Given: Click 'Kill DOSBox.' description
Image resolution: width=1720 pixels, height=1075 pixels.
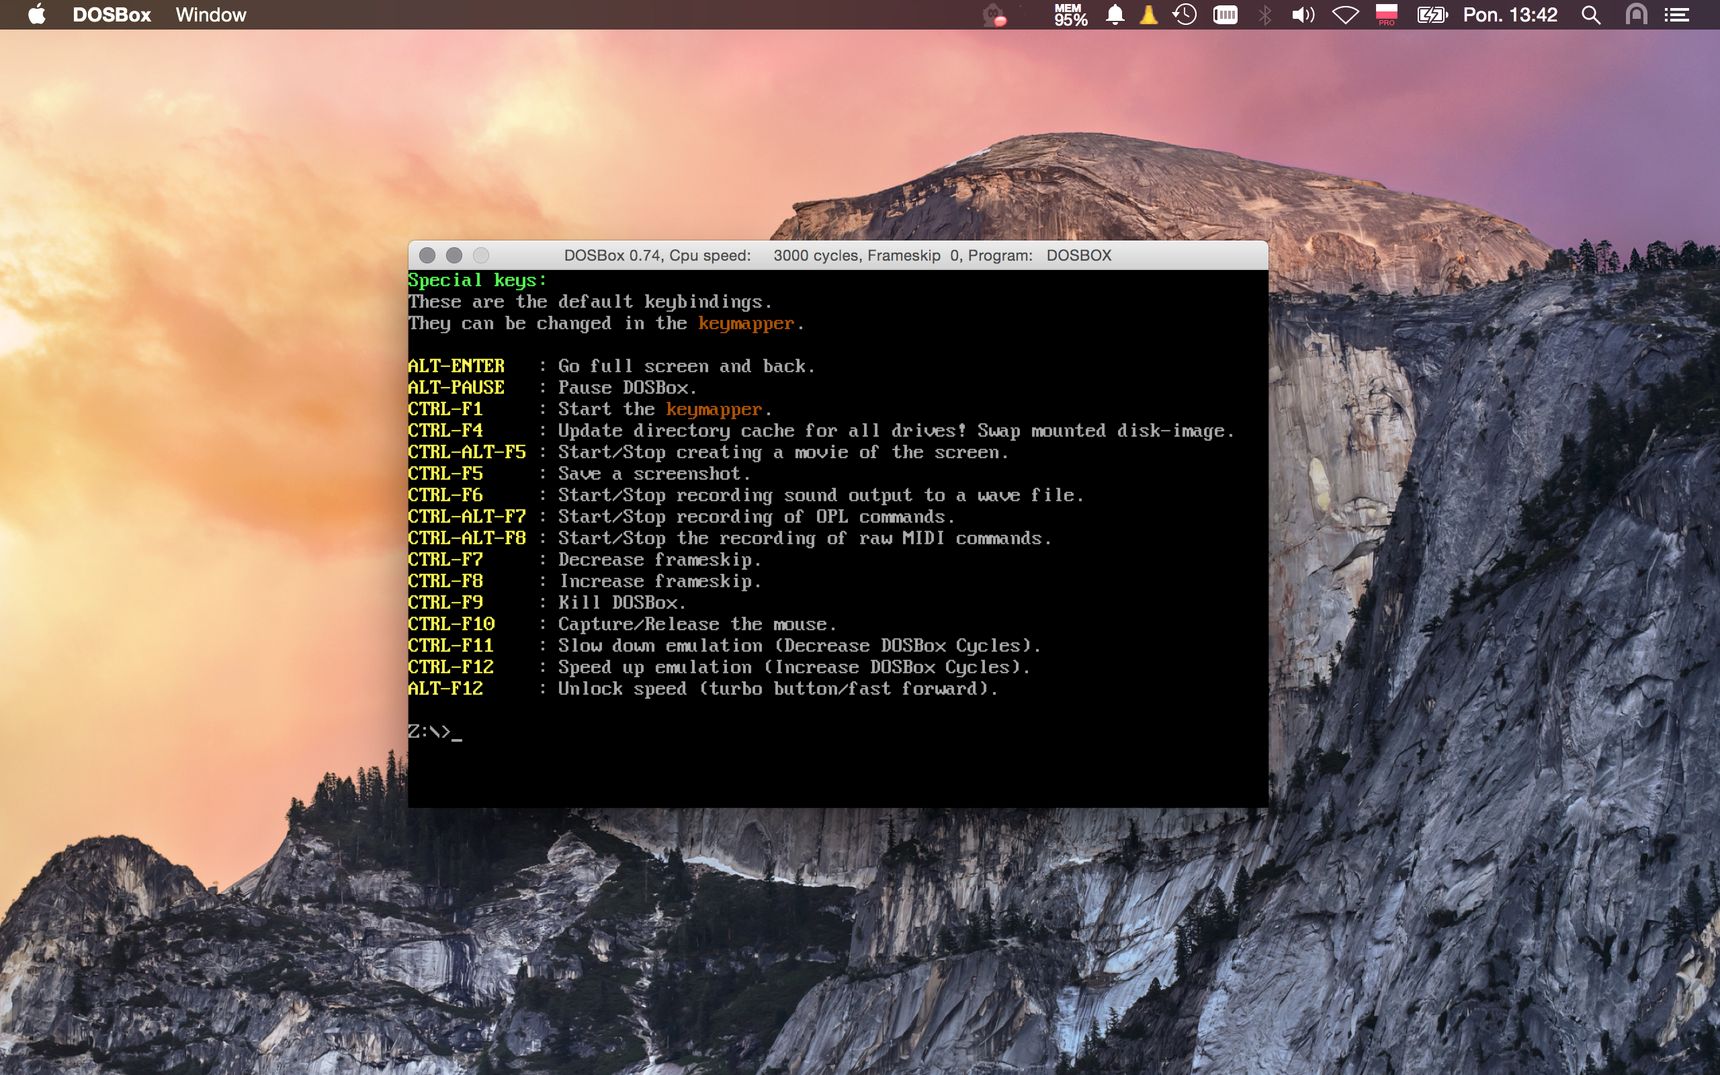Looking at the screenshot, I should point(622,603).
